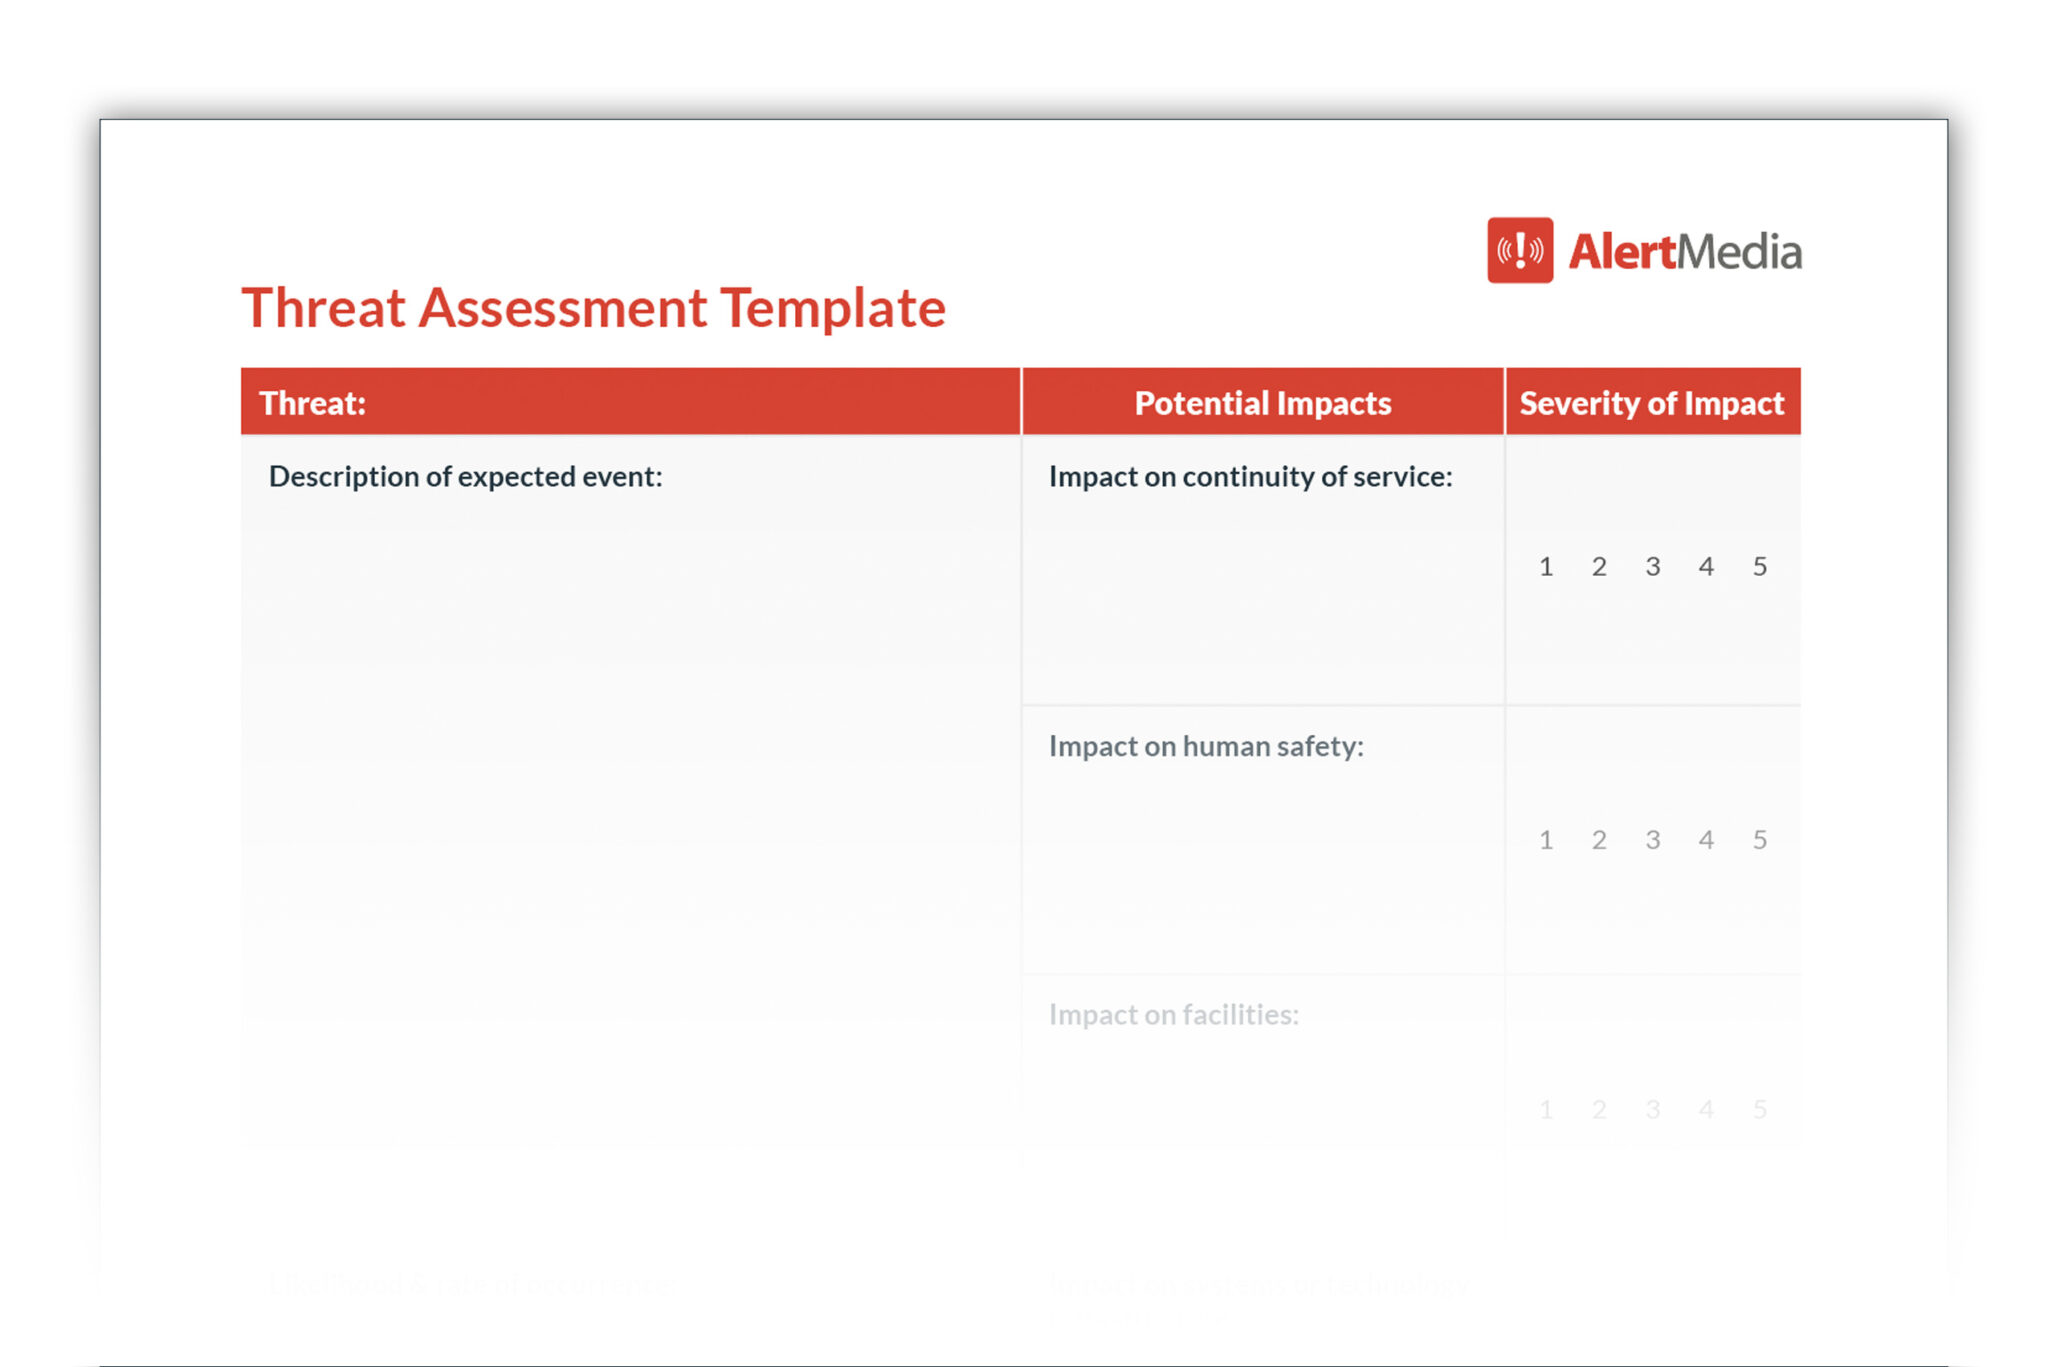Click the Threat Assessment Template title
Screen dimensions: 2048x1367
pos(594,308)
